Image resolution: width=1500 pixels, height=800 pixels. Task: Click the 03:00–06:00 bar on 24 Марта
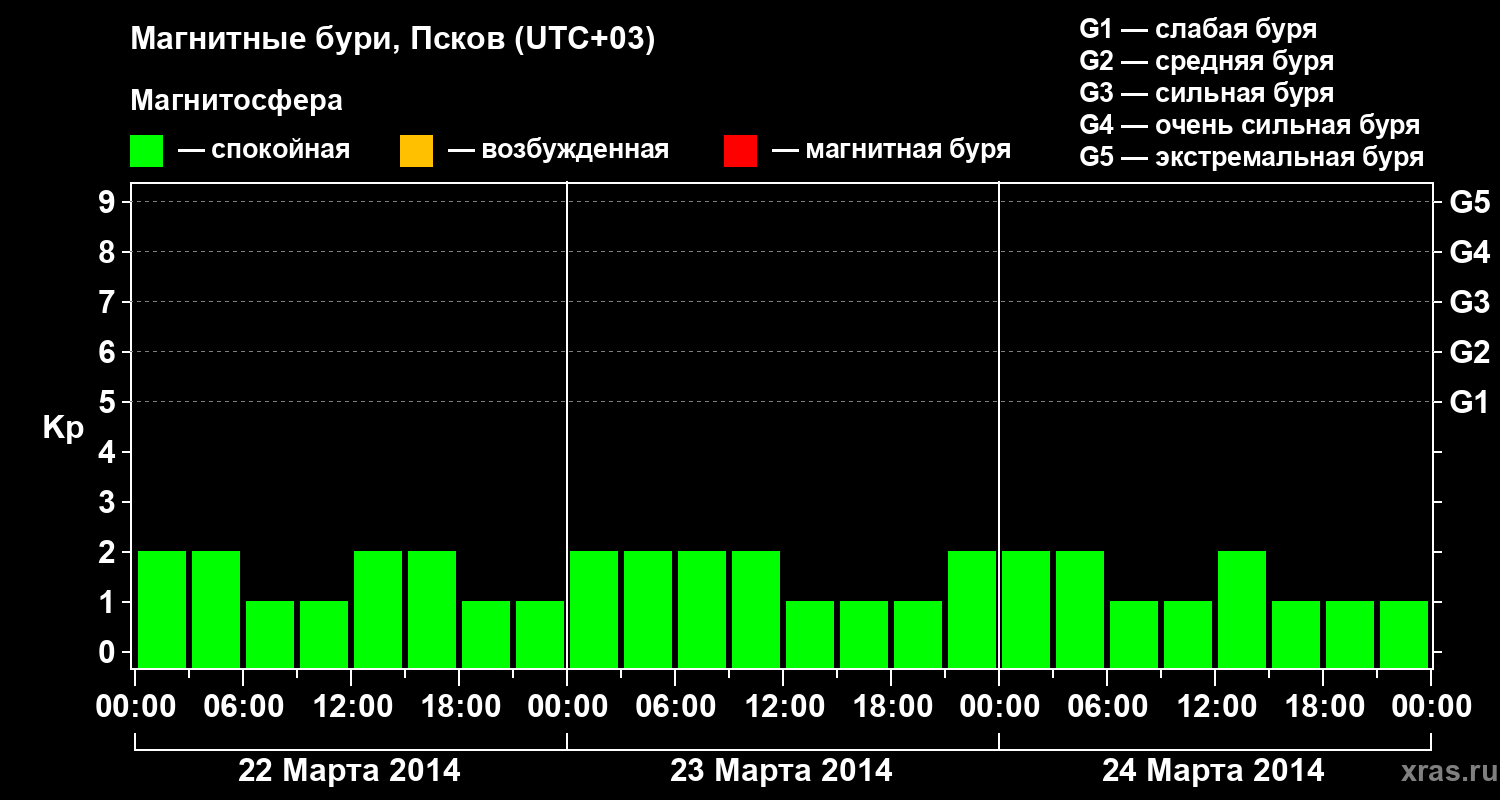pos(1080,609)
